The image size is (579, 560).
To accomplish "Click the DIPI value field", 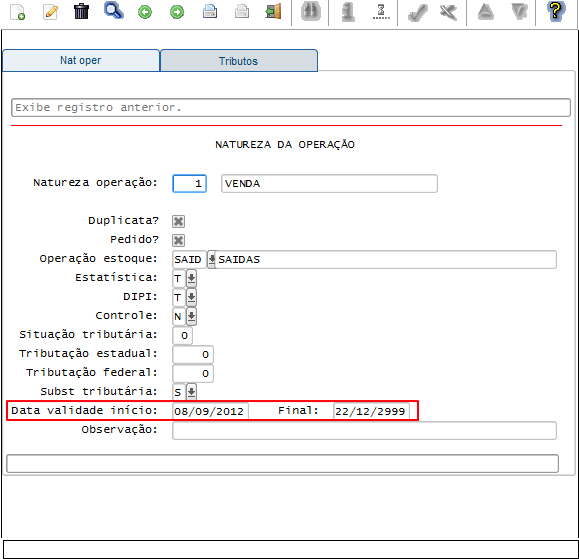I will click(179, 298).
